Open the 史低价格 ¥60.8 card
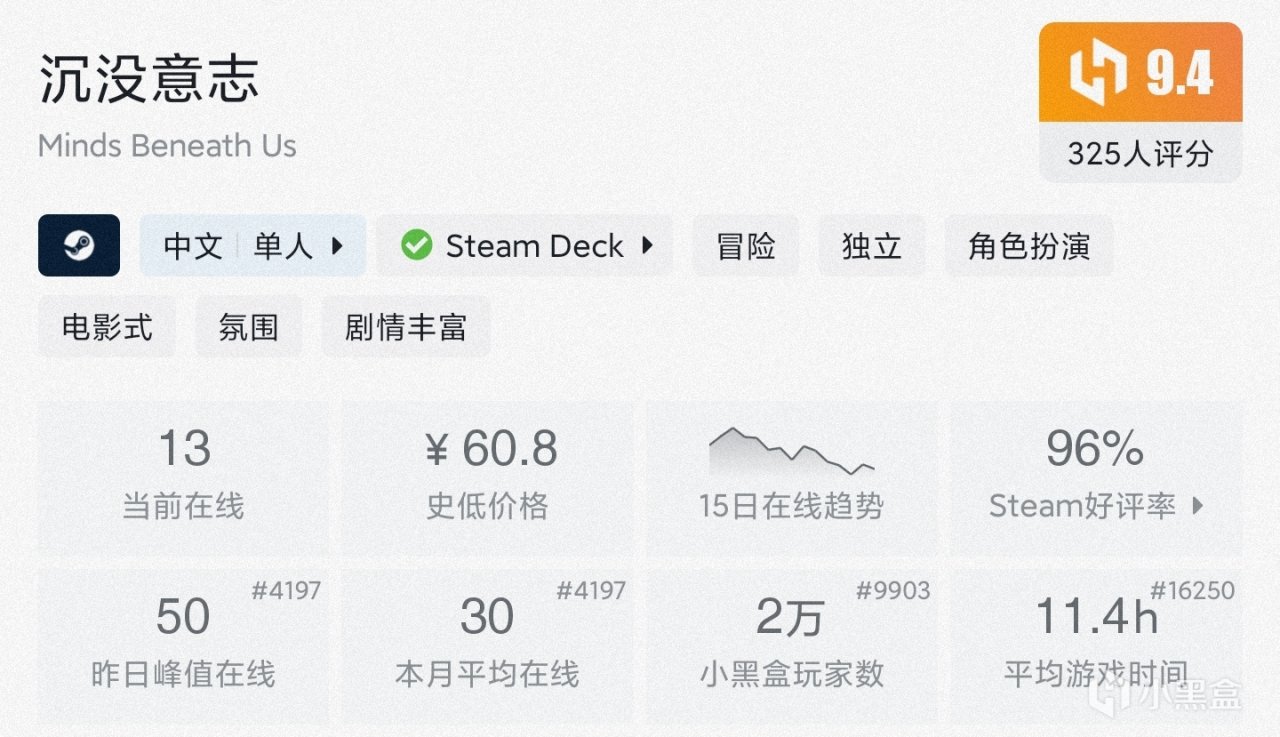The height and width of the screenshot is (737, 1280). (x=488, y=477)
